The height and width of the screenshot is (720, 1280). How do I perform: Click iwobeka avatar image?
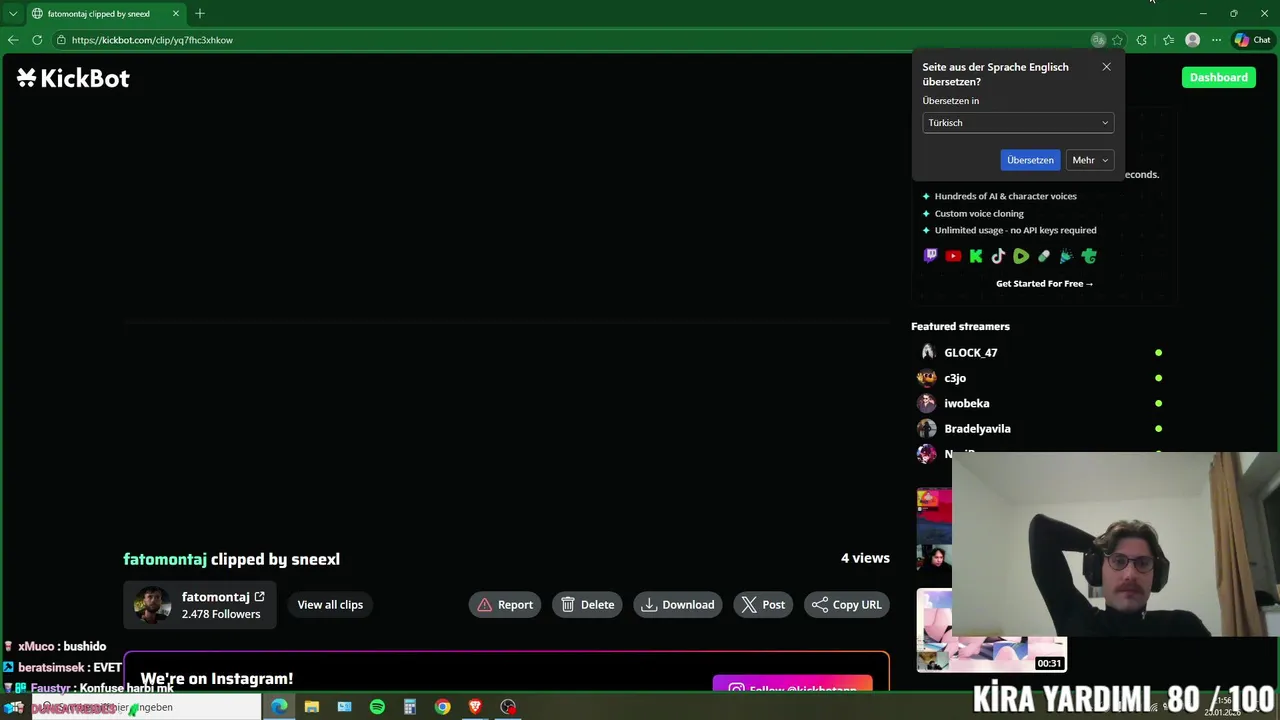click(927, 403)
